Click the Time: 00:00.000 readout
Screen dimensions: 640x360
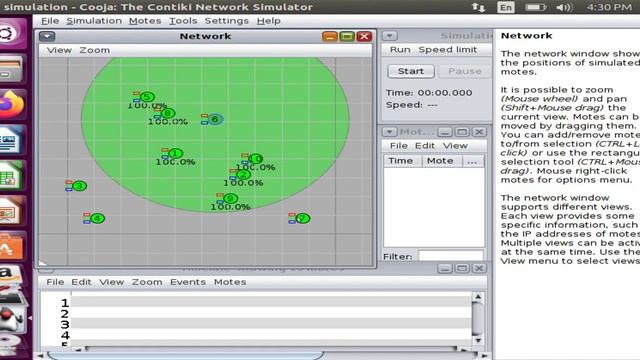[429, 93]
